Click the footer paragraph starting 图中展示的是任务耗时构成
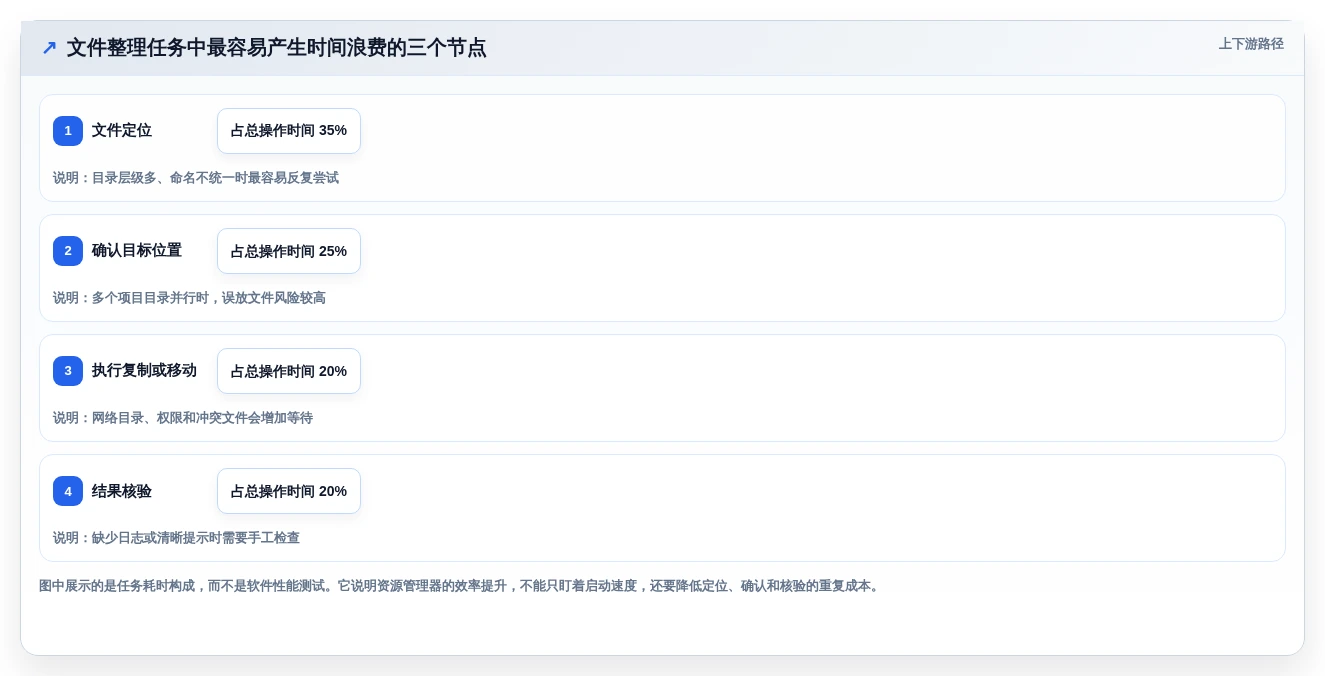 pyautogui.click(x=461, y=586)
